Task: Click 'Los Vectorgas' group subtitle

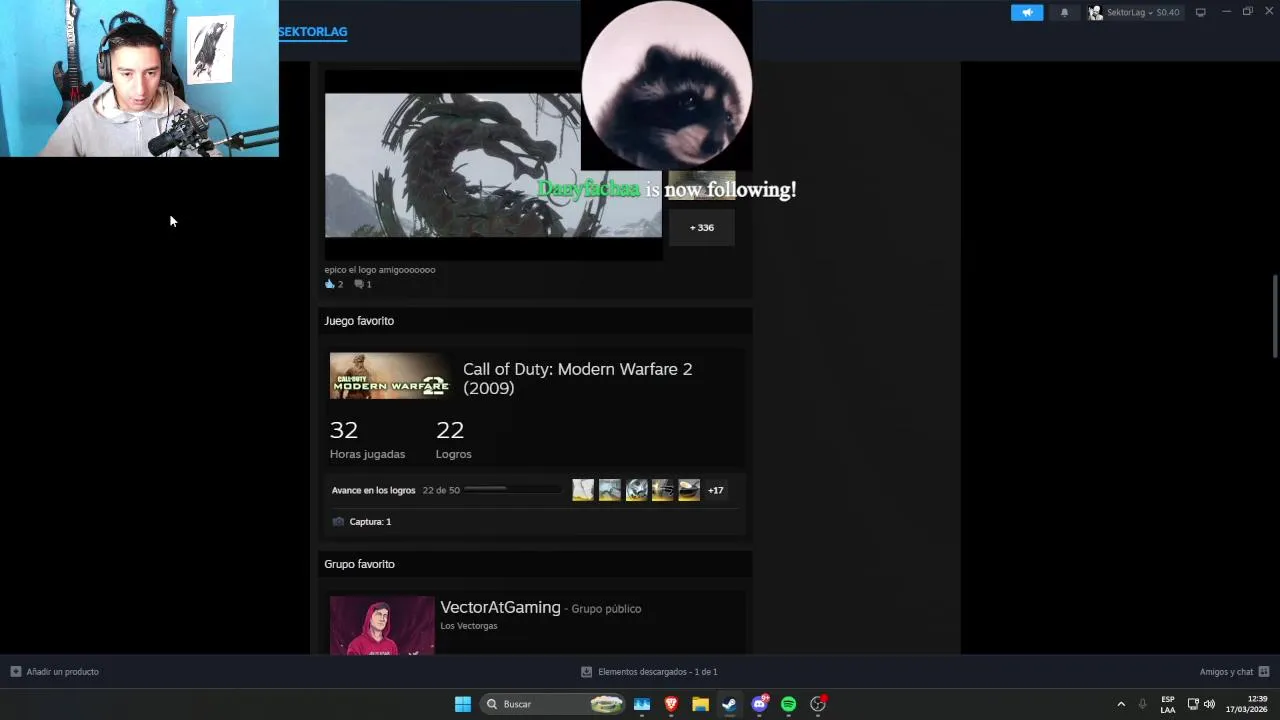Action: 469,626
